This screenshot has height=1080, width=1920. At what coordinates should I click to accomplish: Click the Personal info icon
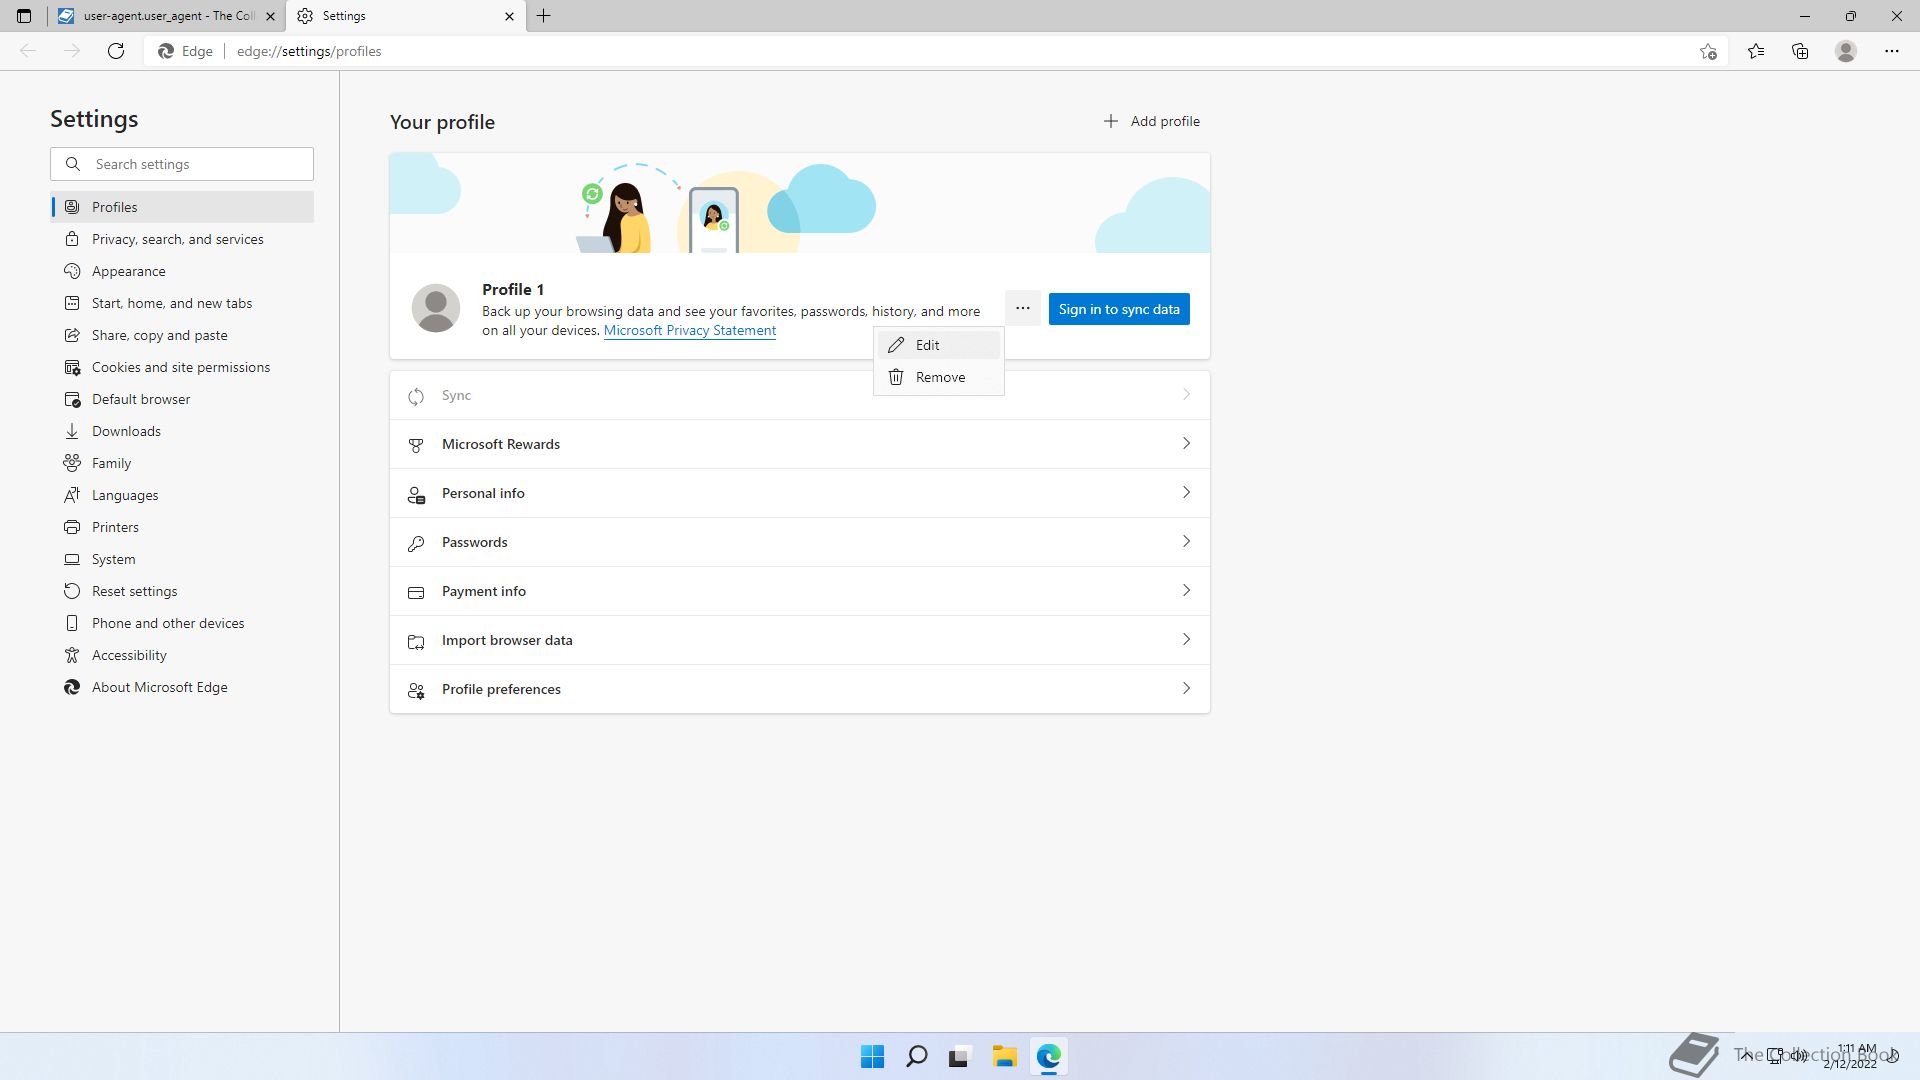tap(416, 494)
